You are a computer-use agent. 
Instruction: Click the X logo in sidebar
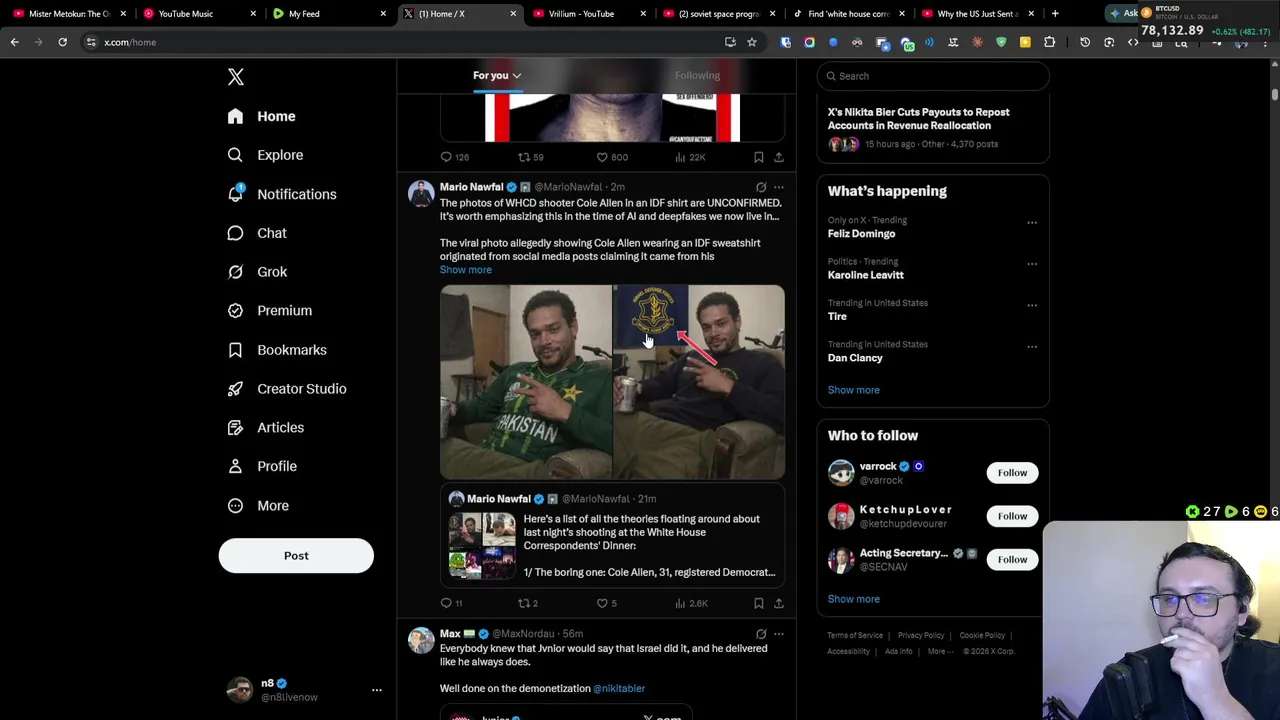click(x=236, y=77)
